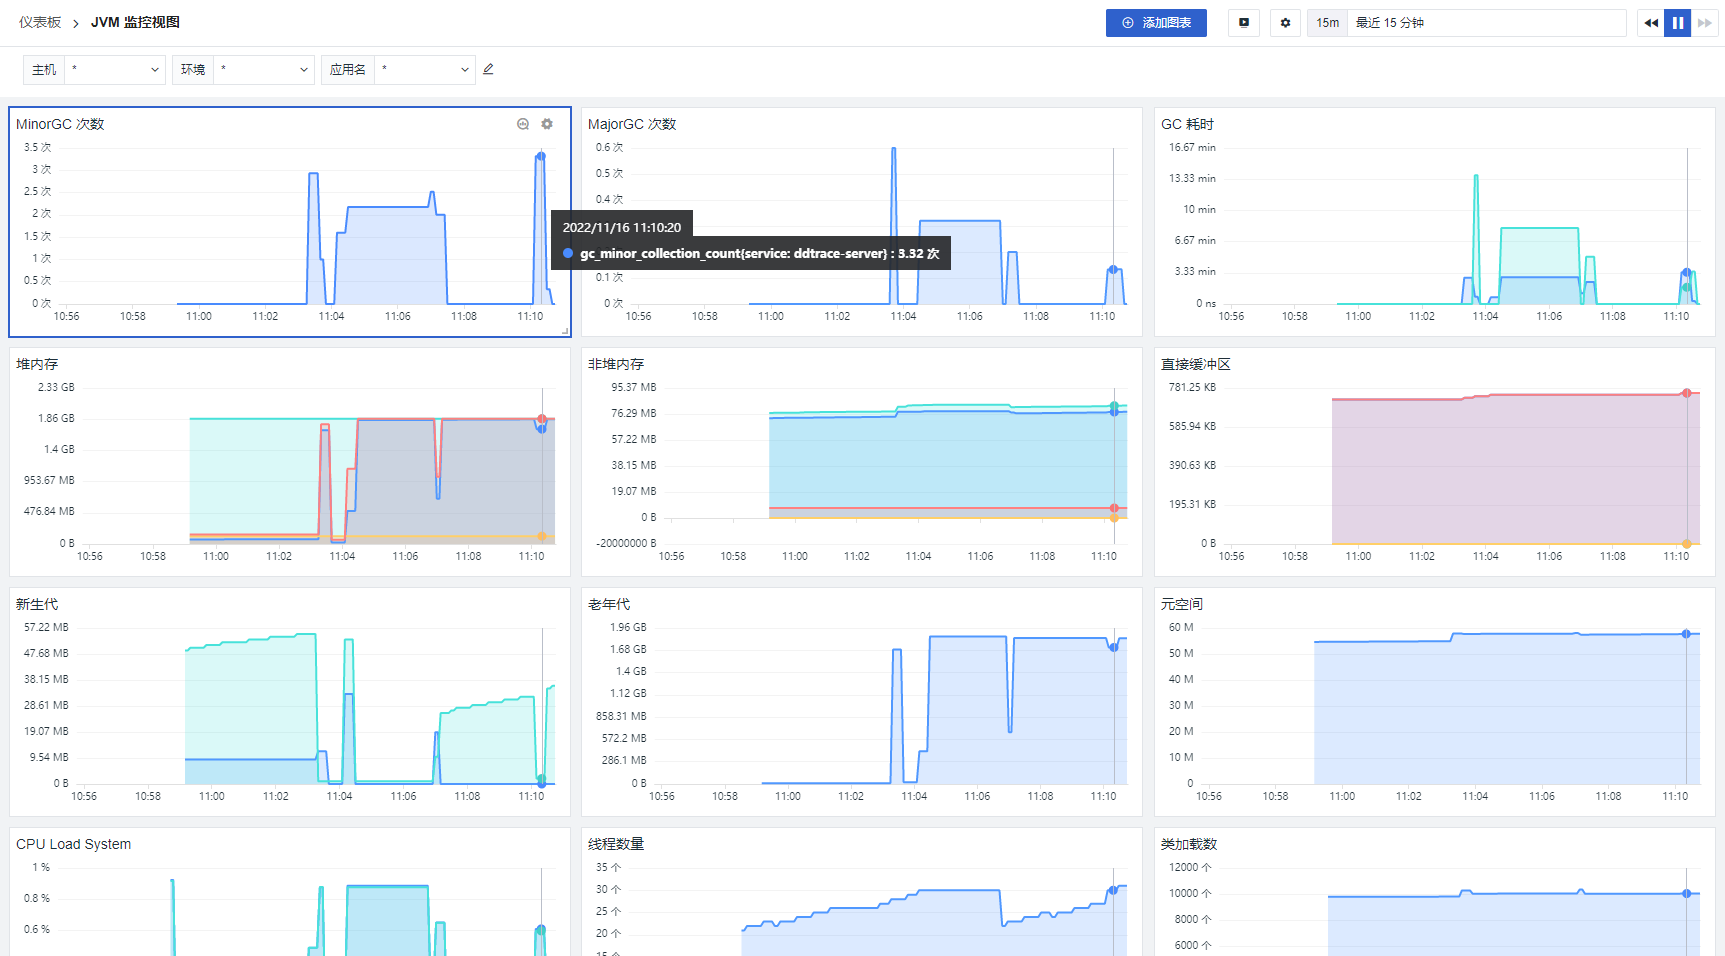Click the MinorGC 次数 panel title
This screenshot has width=1725, height=956.
60,124
